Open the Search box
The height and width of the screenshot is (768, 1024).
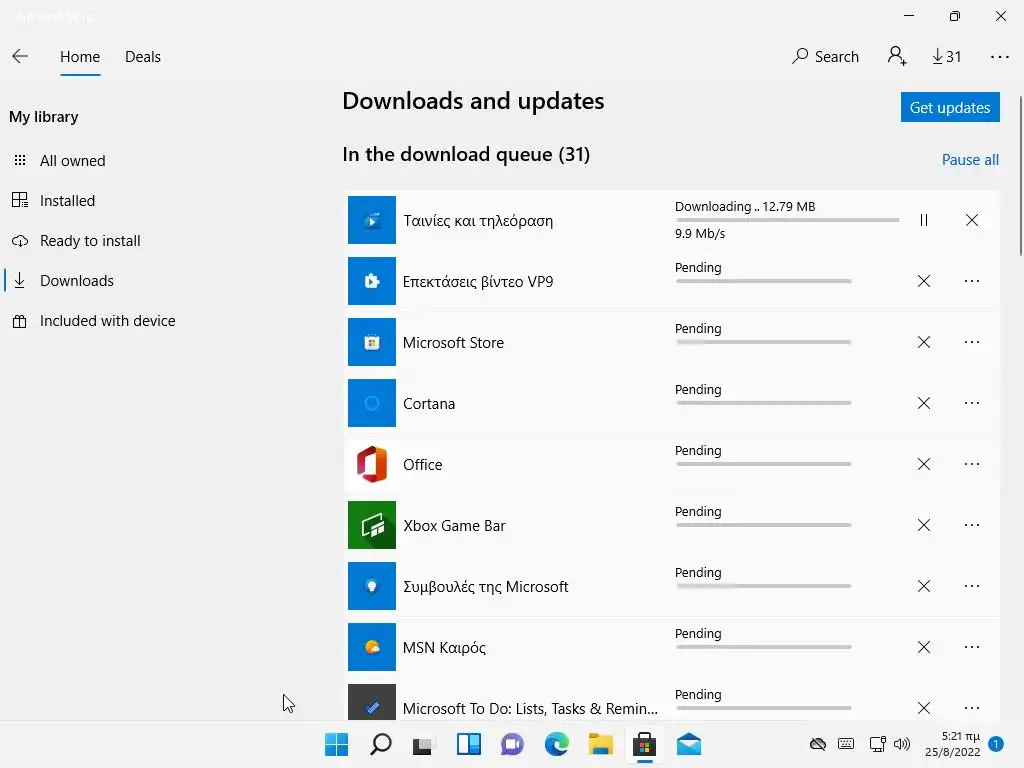(825, 57)
